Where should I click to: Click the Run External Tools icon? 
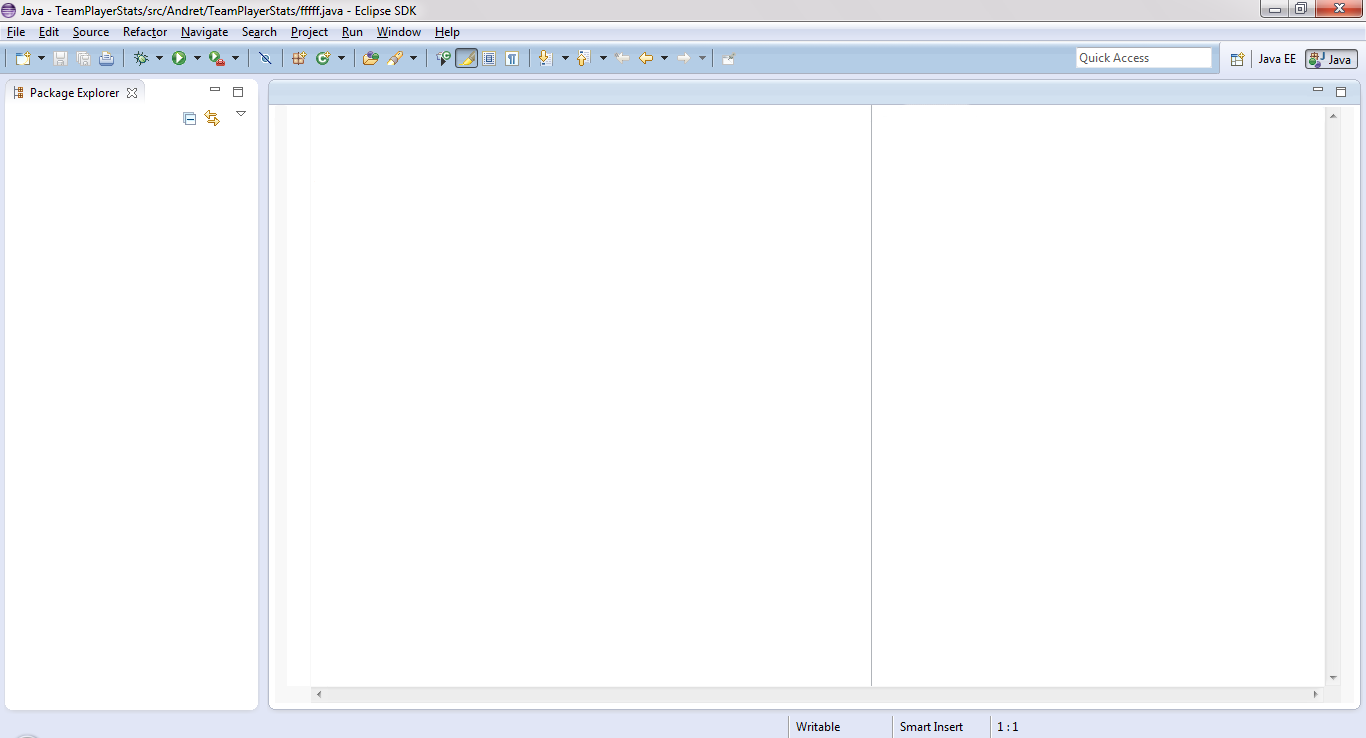coord(217,58)
